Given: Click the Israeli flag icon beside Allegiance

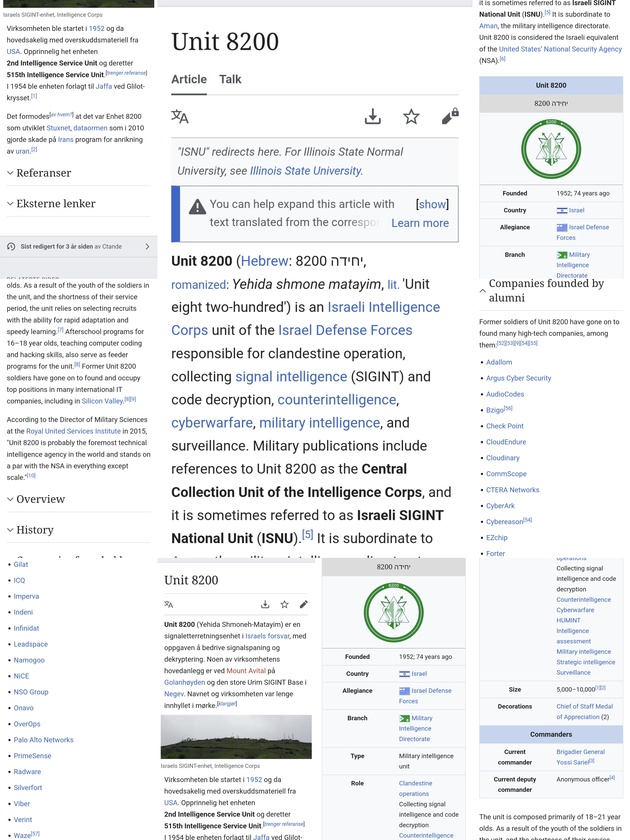Looking at the screenshot, I should click(562, 228).
